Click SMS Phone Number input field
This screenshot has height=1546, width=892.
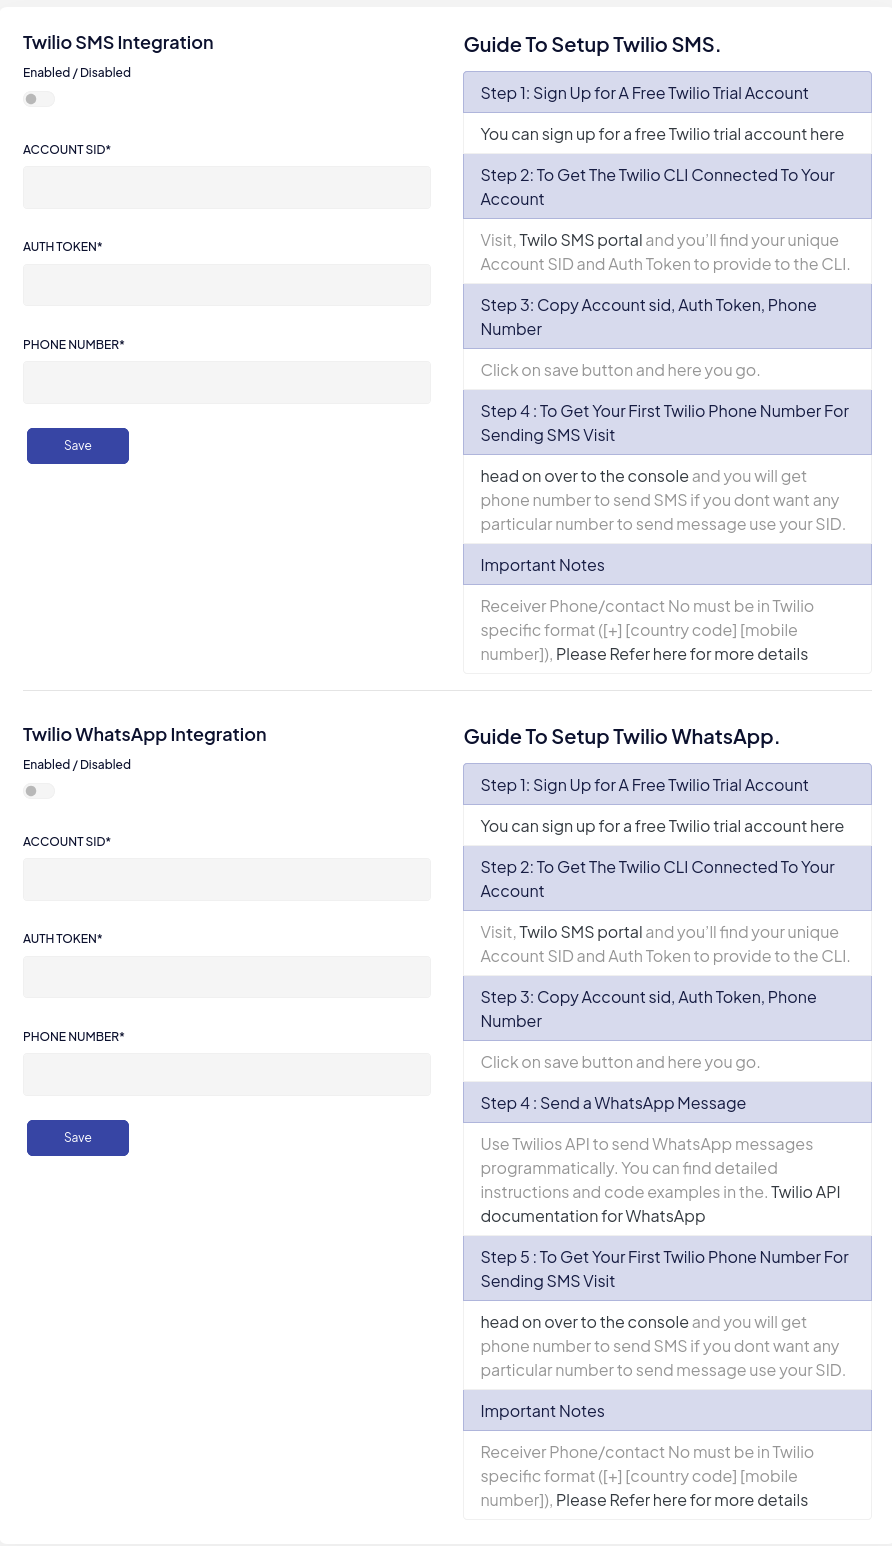(227, 383)
